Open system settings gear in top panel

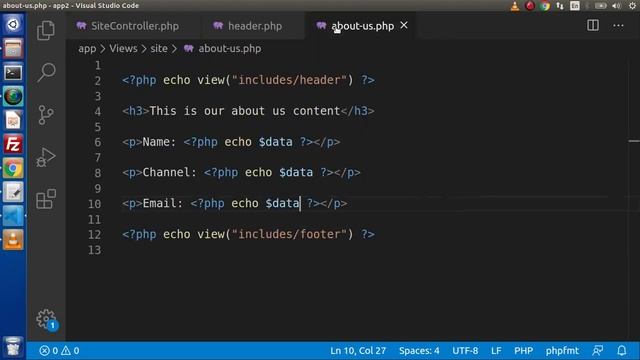[x=632, y=6]
